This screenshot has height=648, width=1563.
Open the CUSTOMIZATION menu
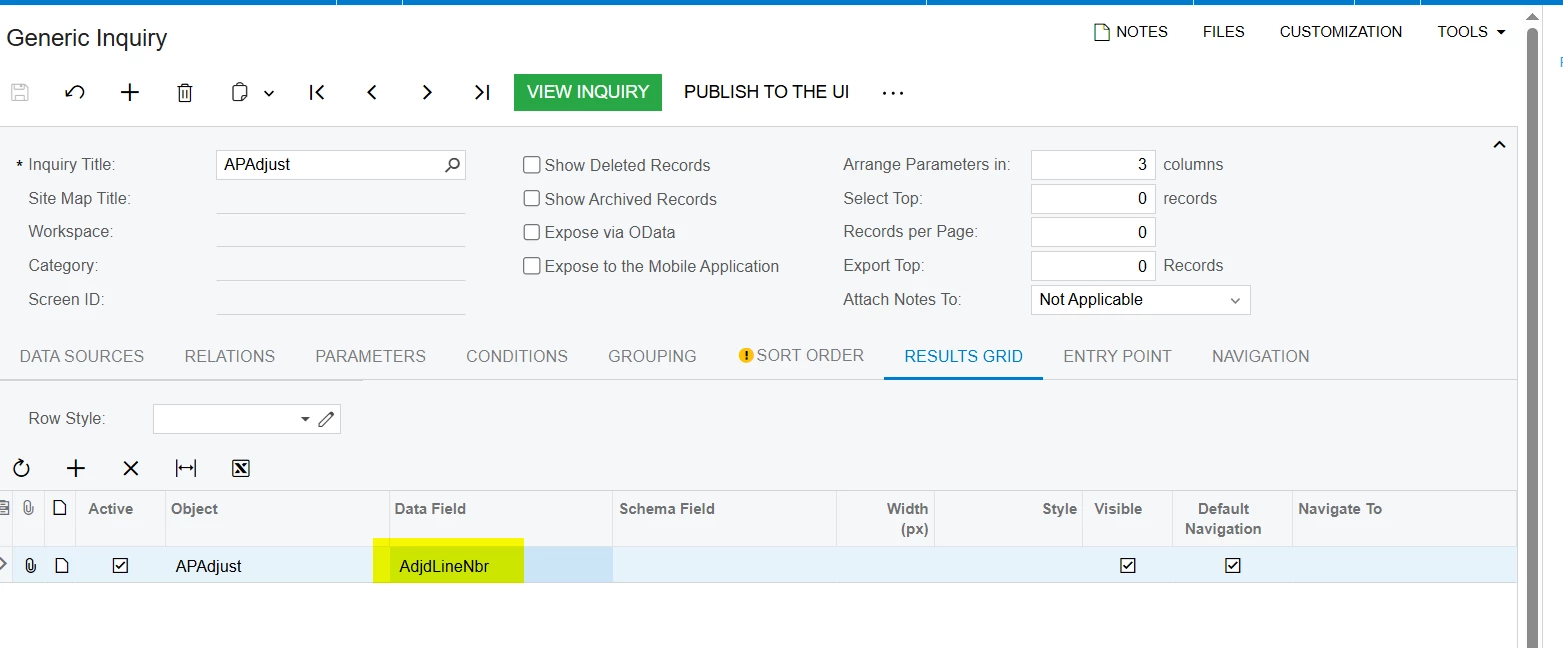(x=1341, y=32)
